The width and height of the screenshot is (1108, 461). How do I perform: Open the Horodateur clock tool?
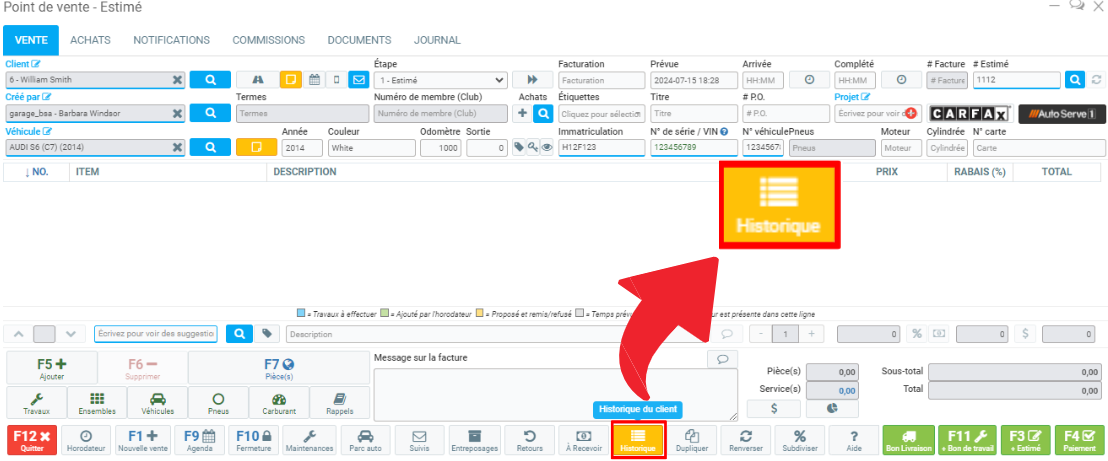click(x=86, y=440)
